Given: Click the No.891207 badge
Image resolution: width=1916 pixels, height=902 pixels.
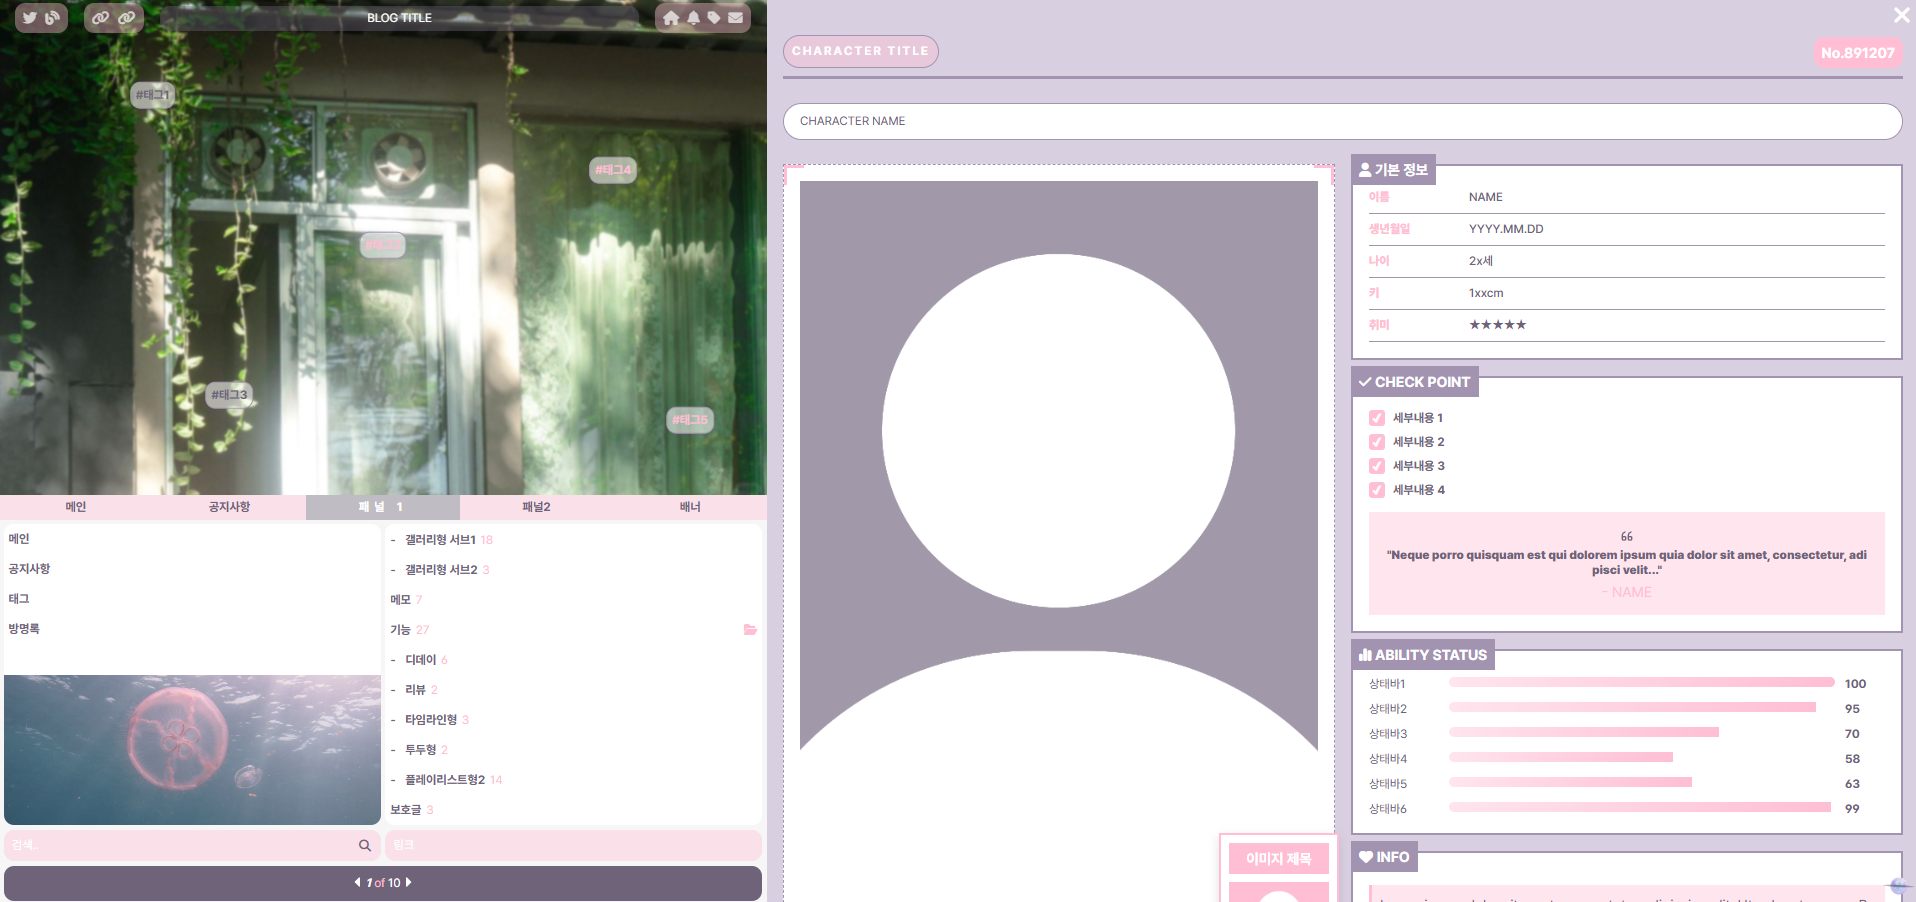Looking at the screenshot, I should pyautogui.click(x=1858, y=53).
